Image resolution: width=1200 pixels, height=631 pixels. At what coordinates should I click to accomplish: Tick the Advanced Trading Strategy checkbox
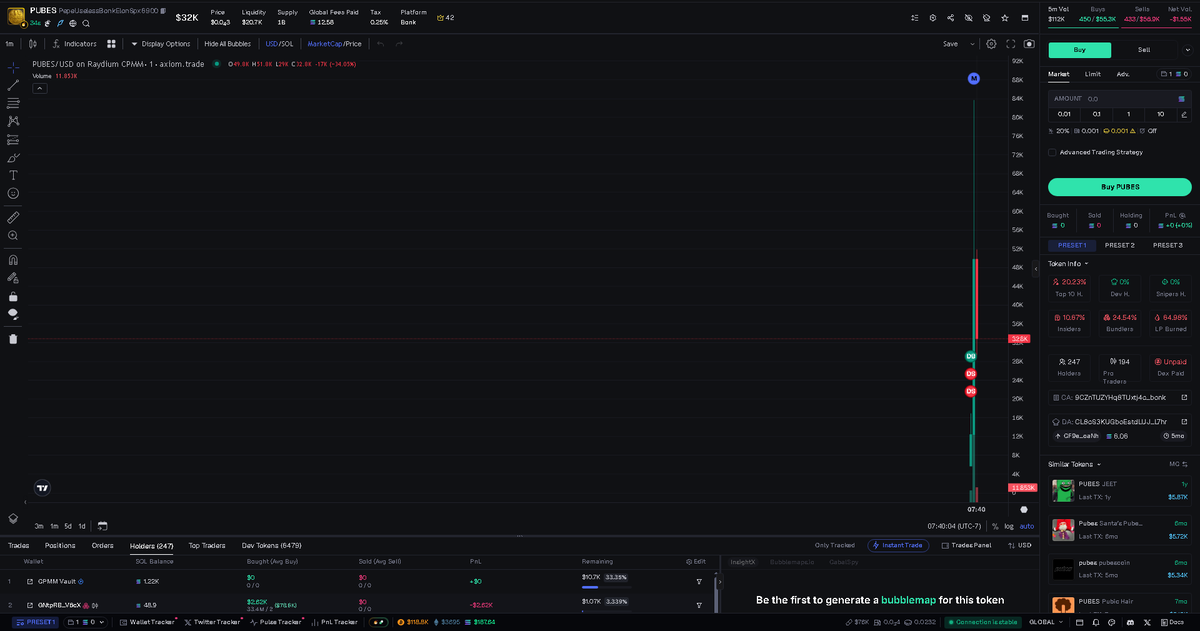pos(1052,152)
